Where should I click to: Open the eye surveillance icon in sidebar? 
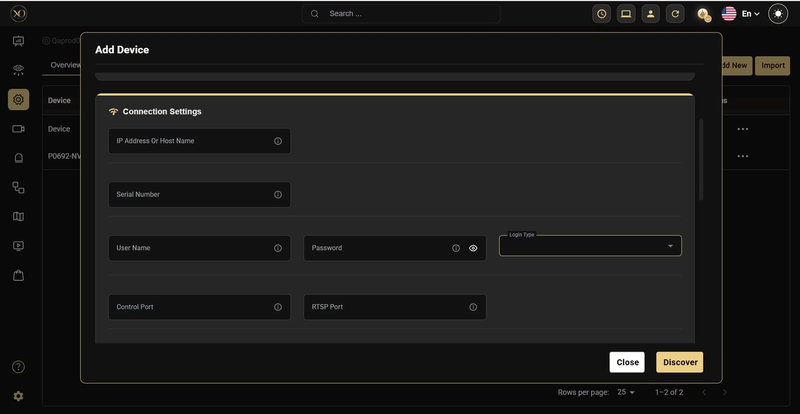(x=18, y=70)
